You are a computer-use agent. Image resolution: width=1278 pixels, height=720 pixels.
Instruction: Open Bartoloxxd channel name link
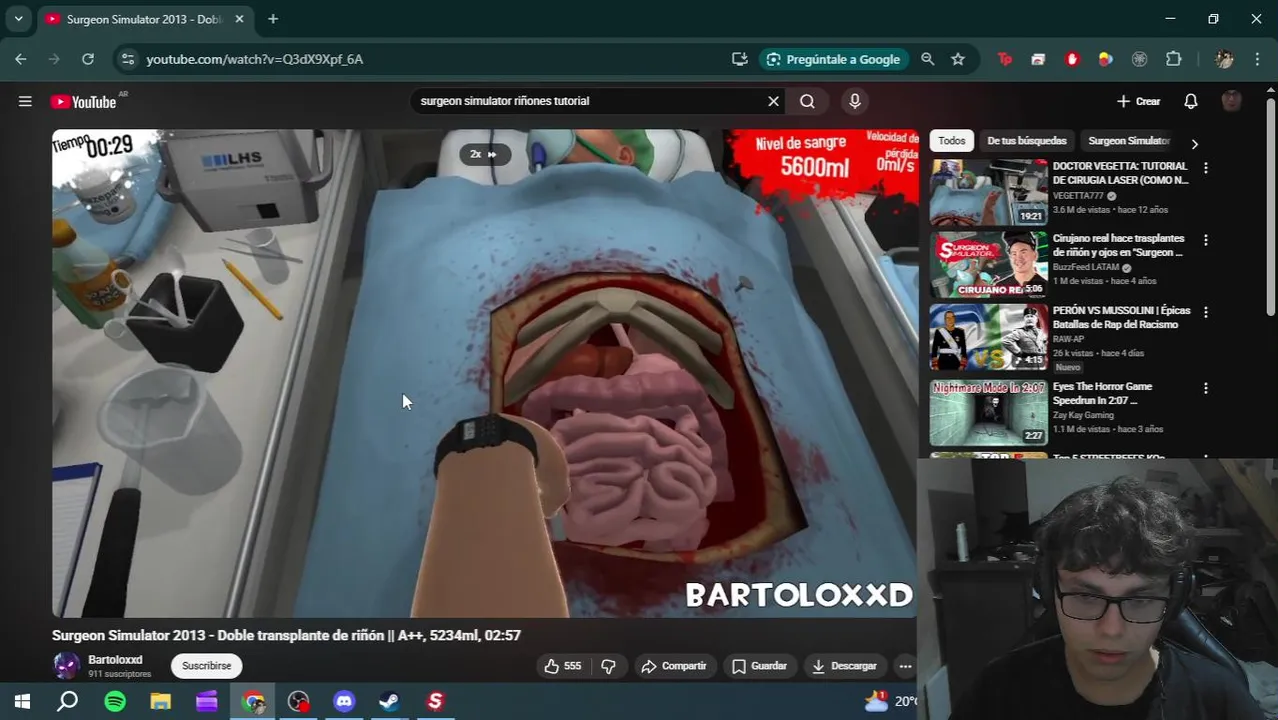115,660
